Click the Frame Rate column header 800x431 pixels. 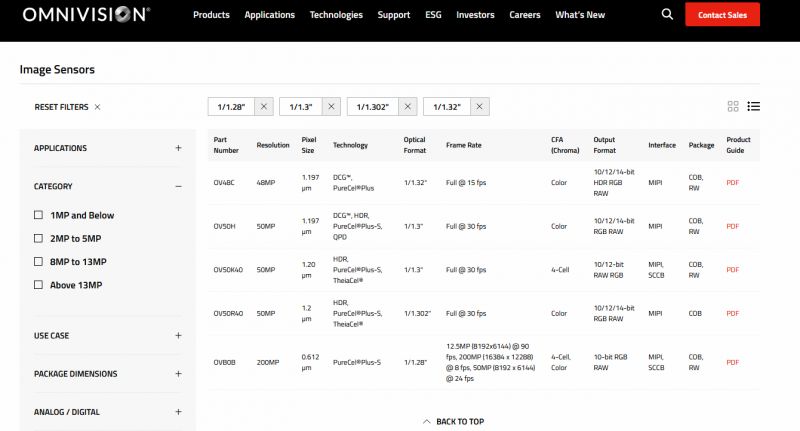tap(464, 145)
